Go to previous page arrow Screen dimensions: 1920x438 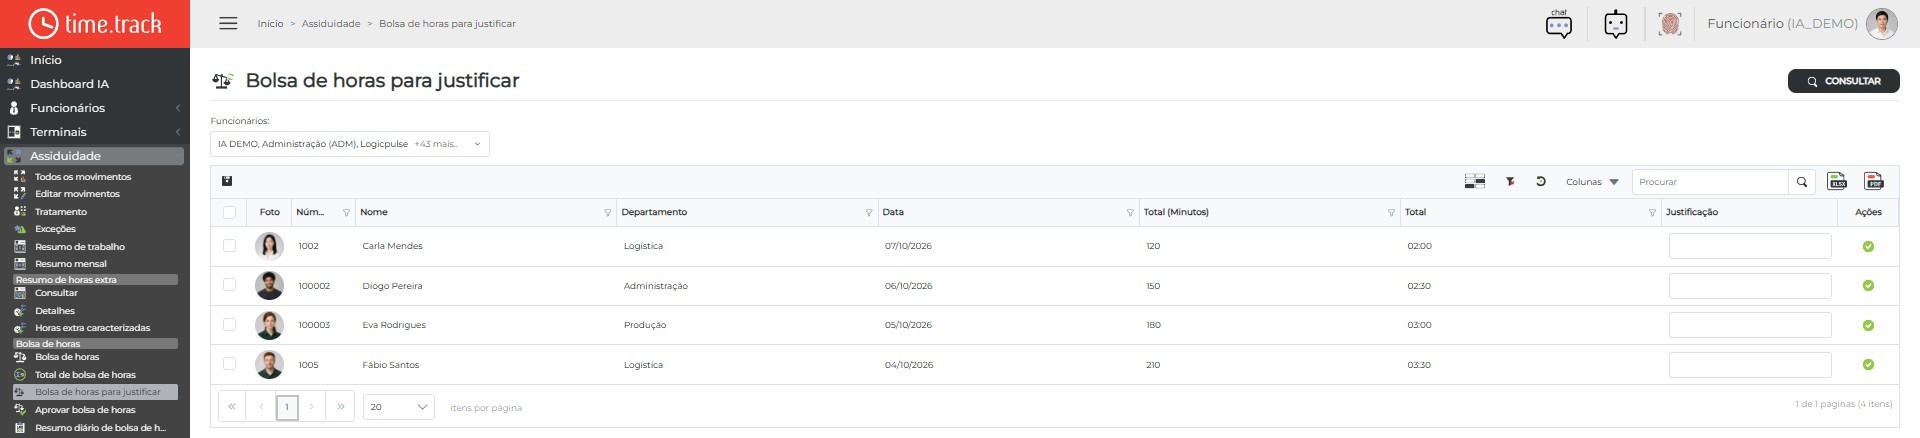261,407
